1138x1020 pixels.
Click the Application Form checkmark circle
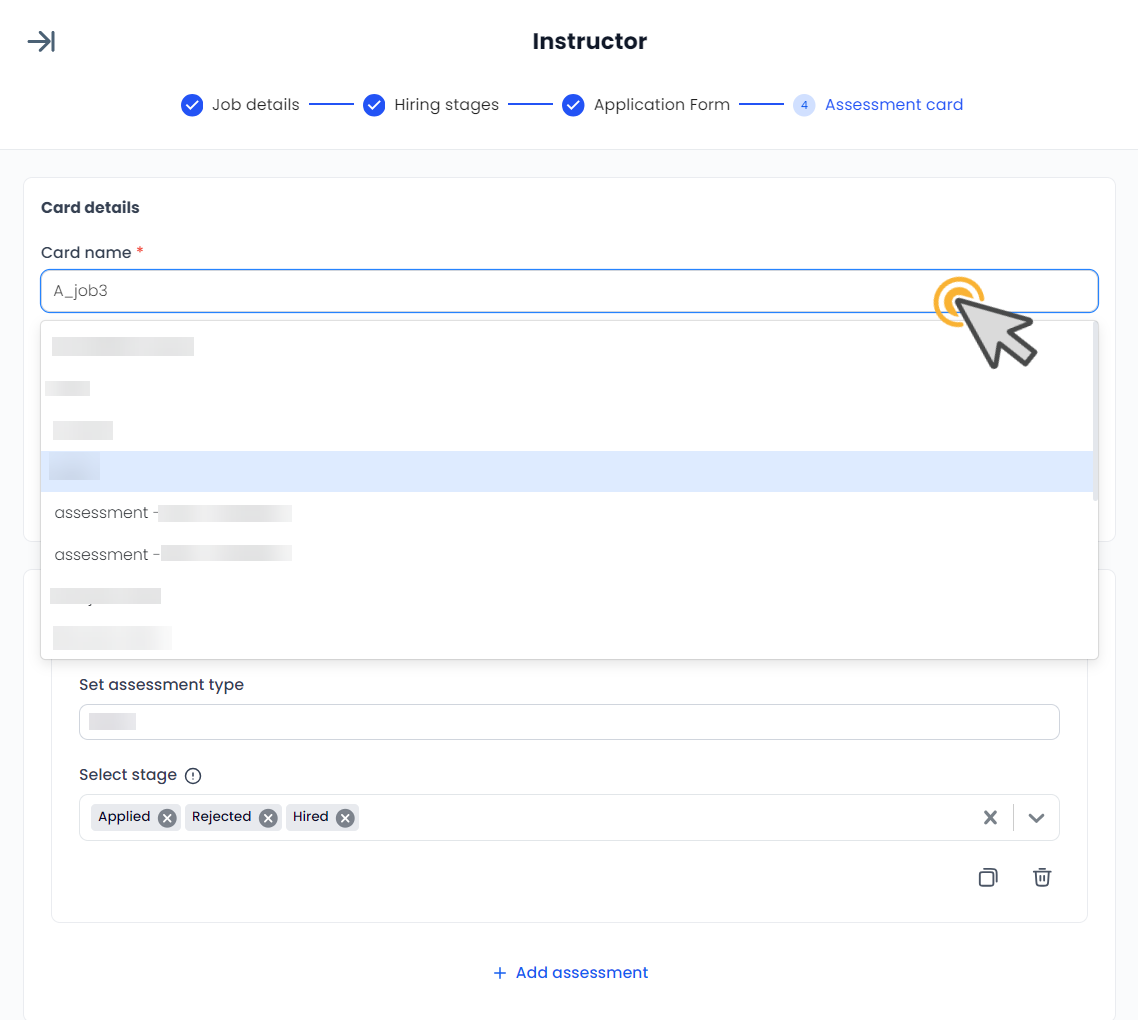(x=573, y=104)
